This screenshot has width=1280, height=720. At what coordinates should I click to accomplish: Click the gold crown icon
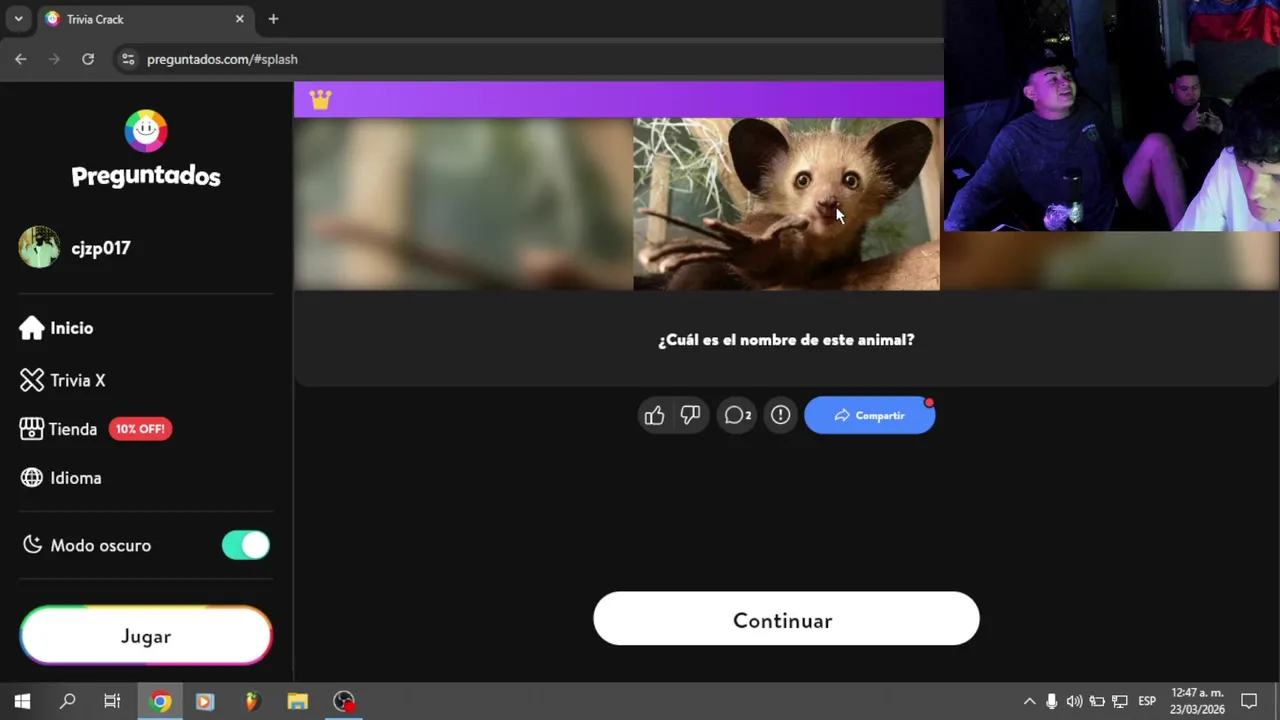[x=320, y=99]
